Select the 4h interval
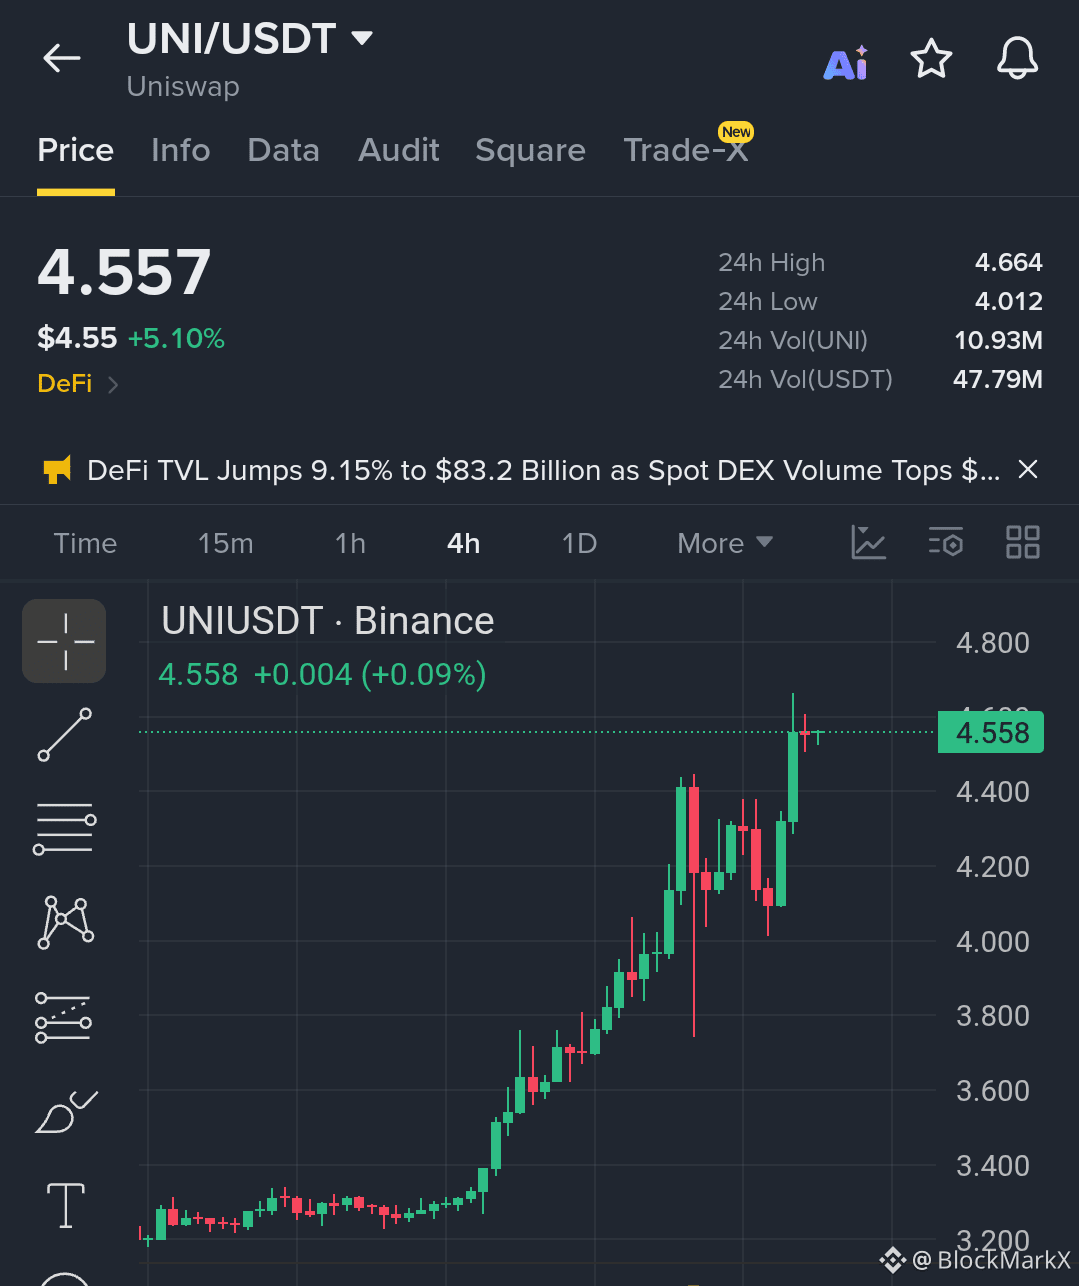1079x1286 pixels. pos(464,543)
